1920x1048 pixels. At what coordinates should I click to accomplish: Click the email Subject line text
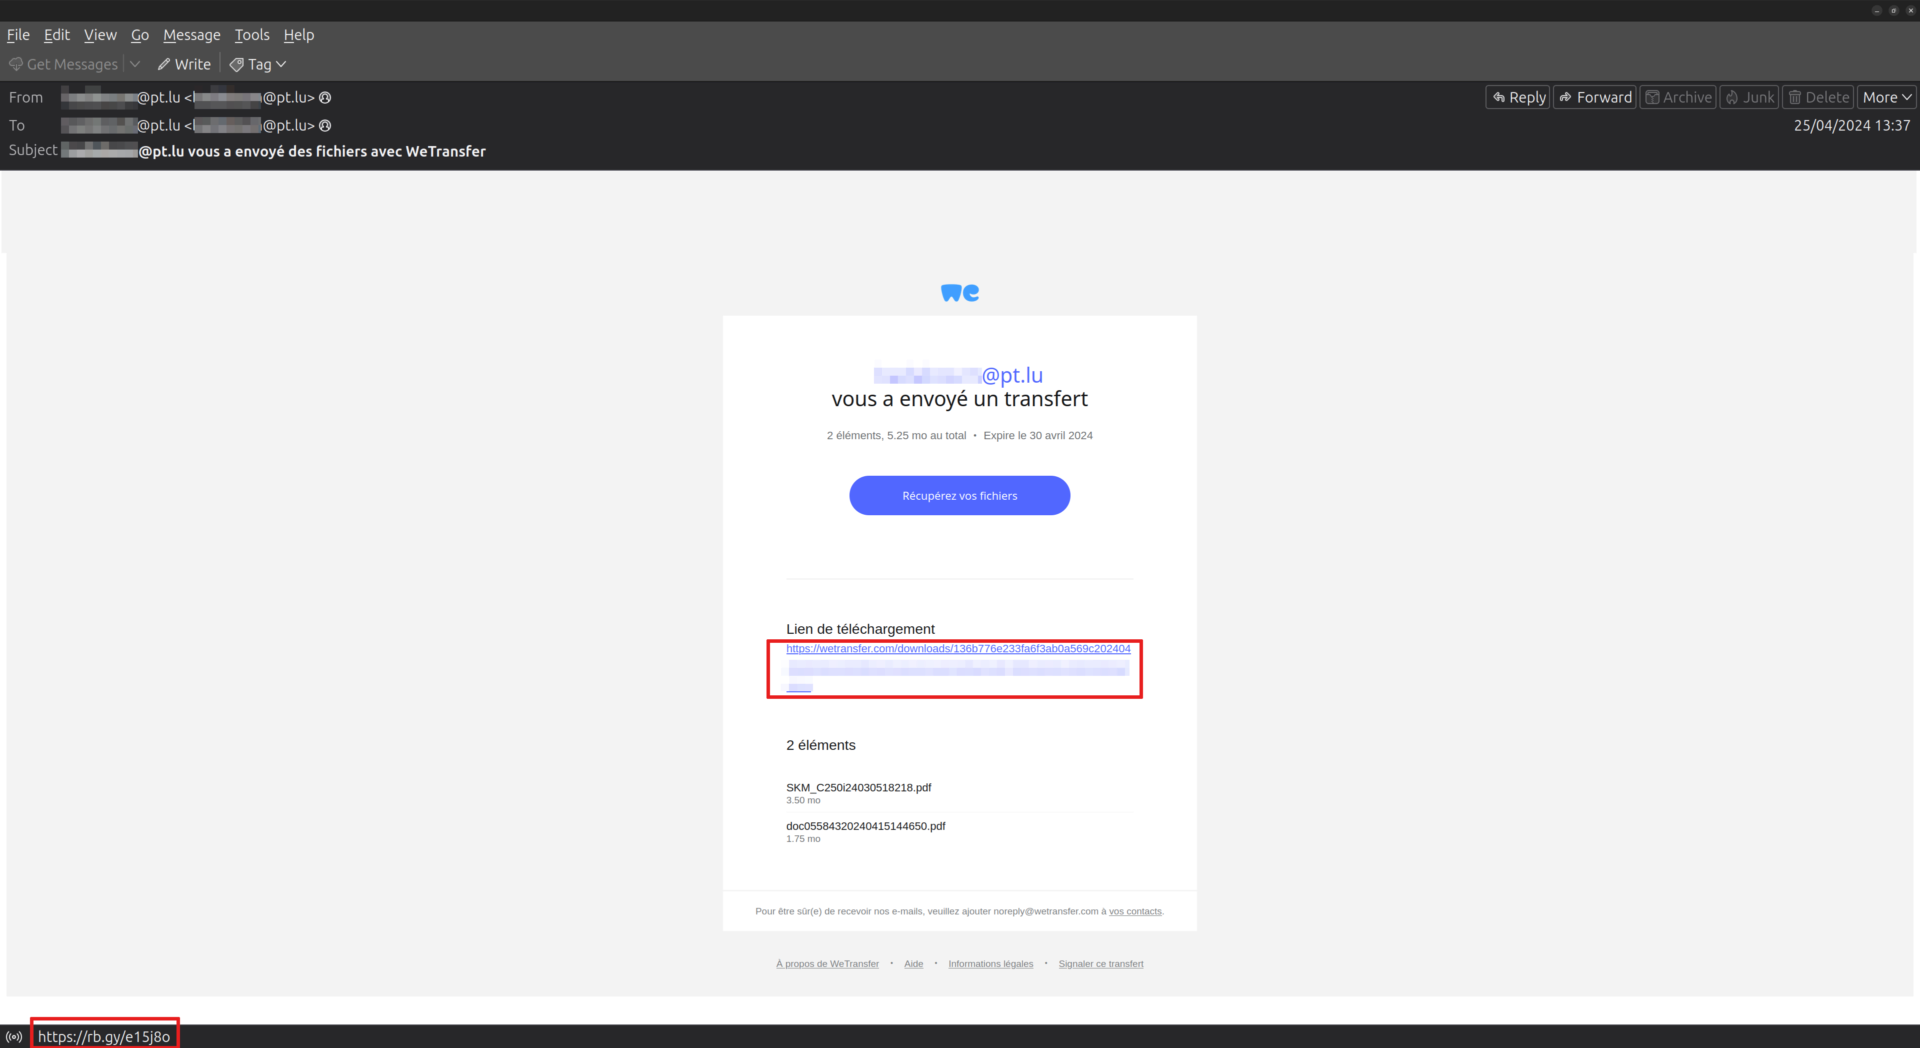tap(273, 151)
